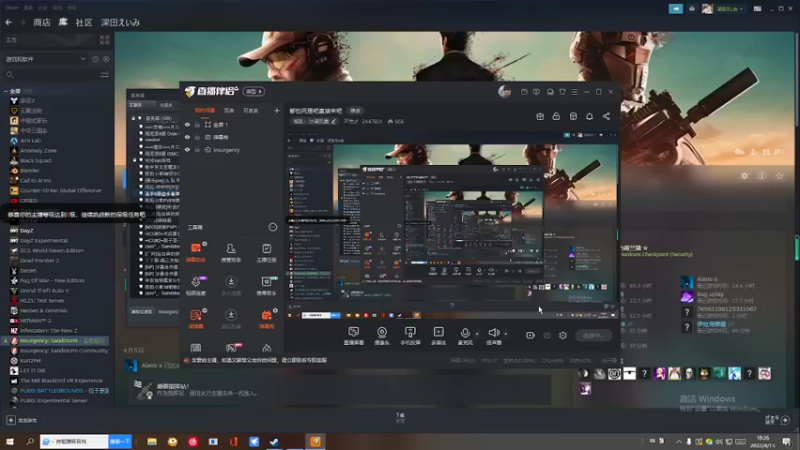Image resolution: width=800 pixels, height=450 pixels.
Task: Show hidden system tray icons
Action: (679, 441)
